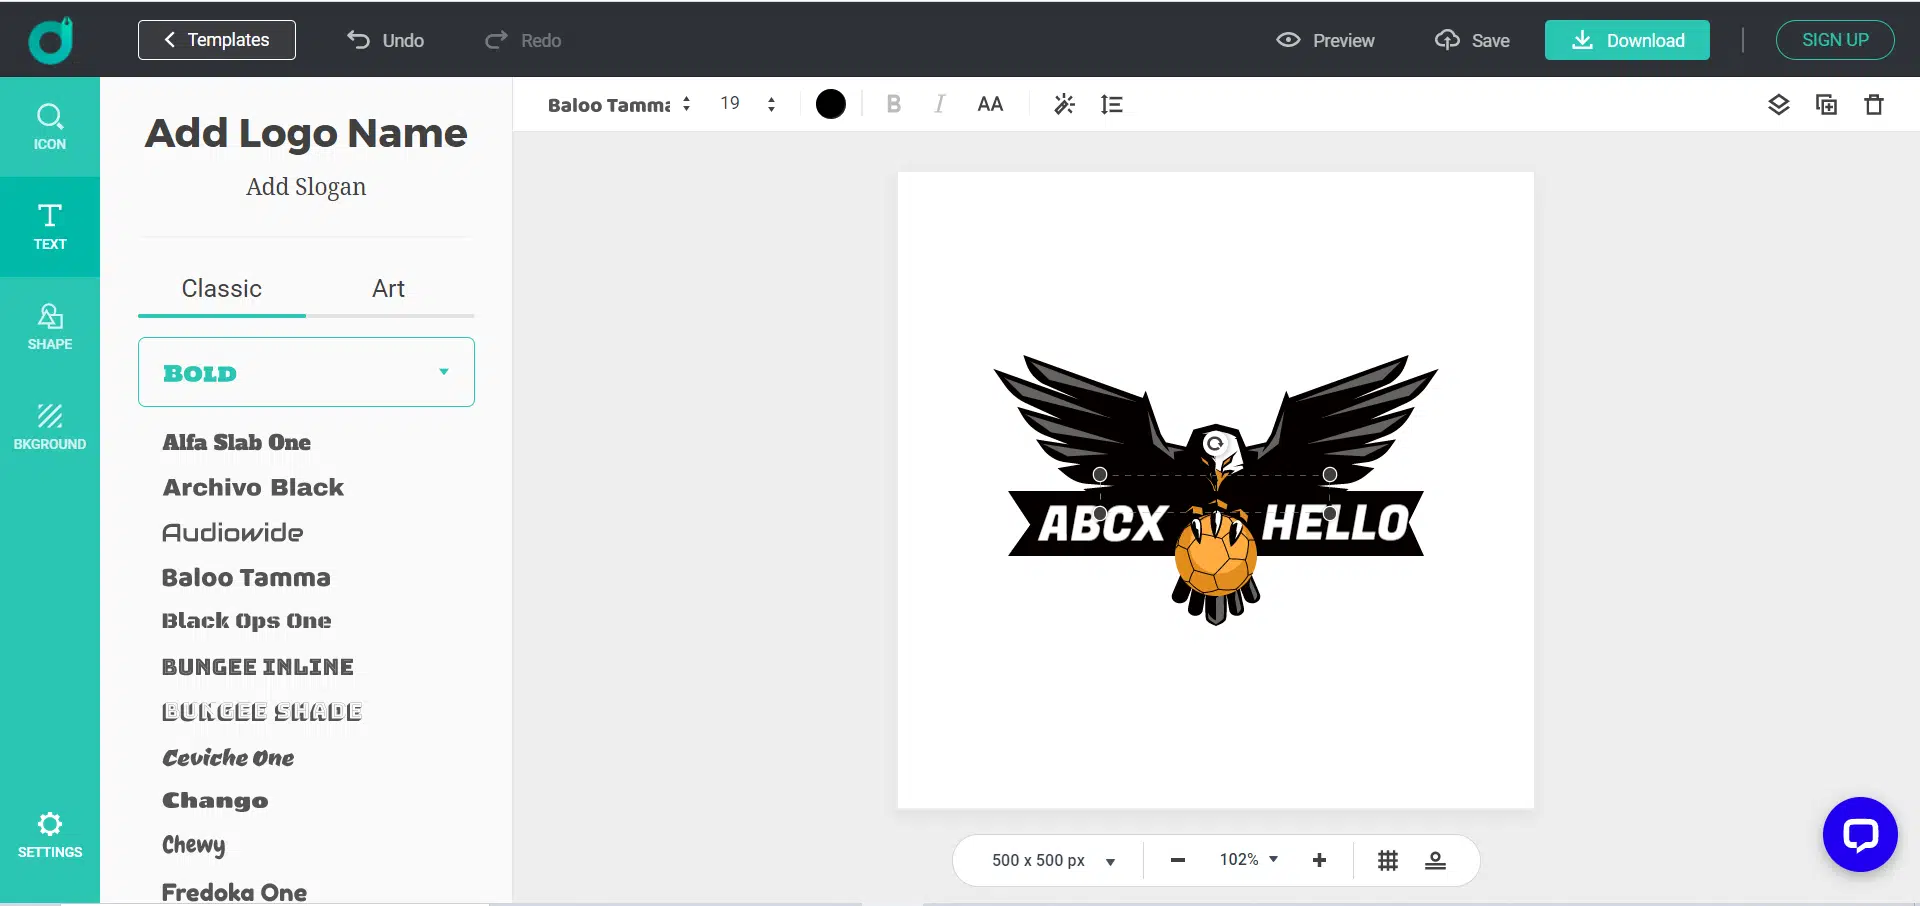Screen dimensions: 1920x906
Task: Delete selected element with trash icon
Action: (x=1874, y=104)
